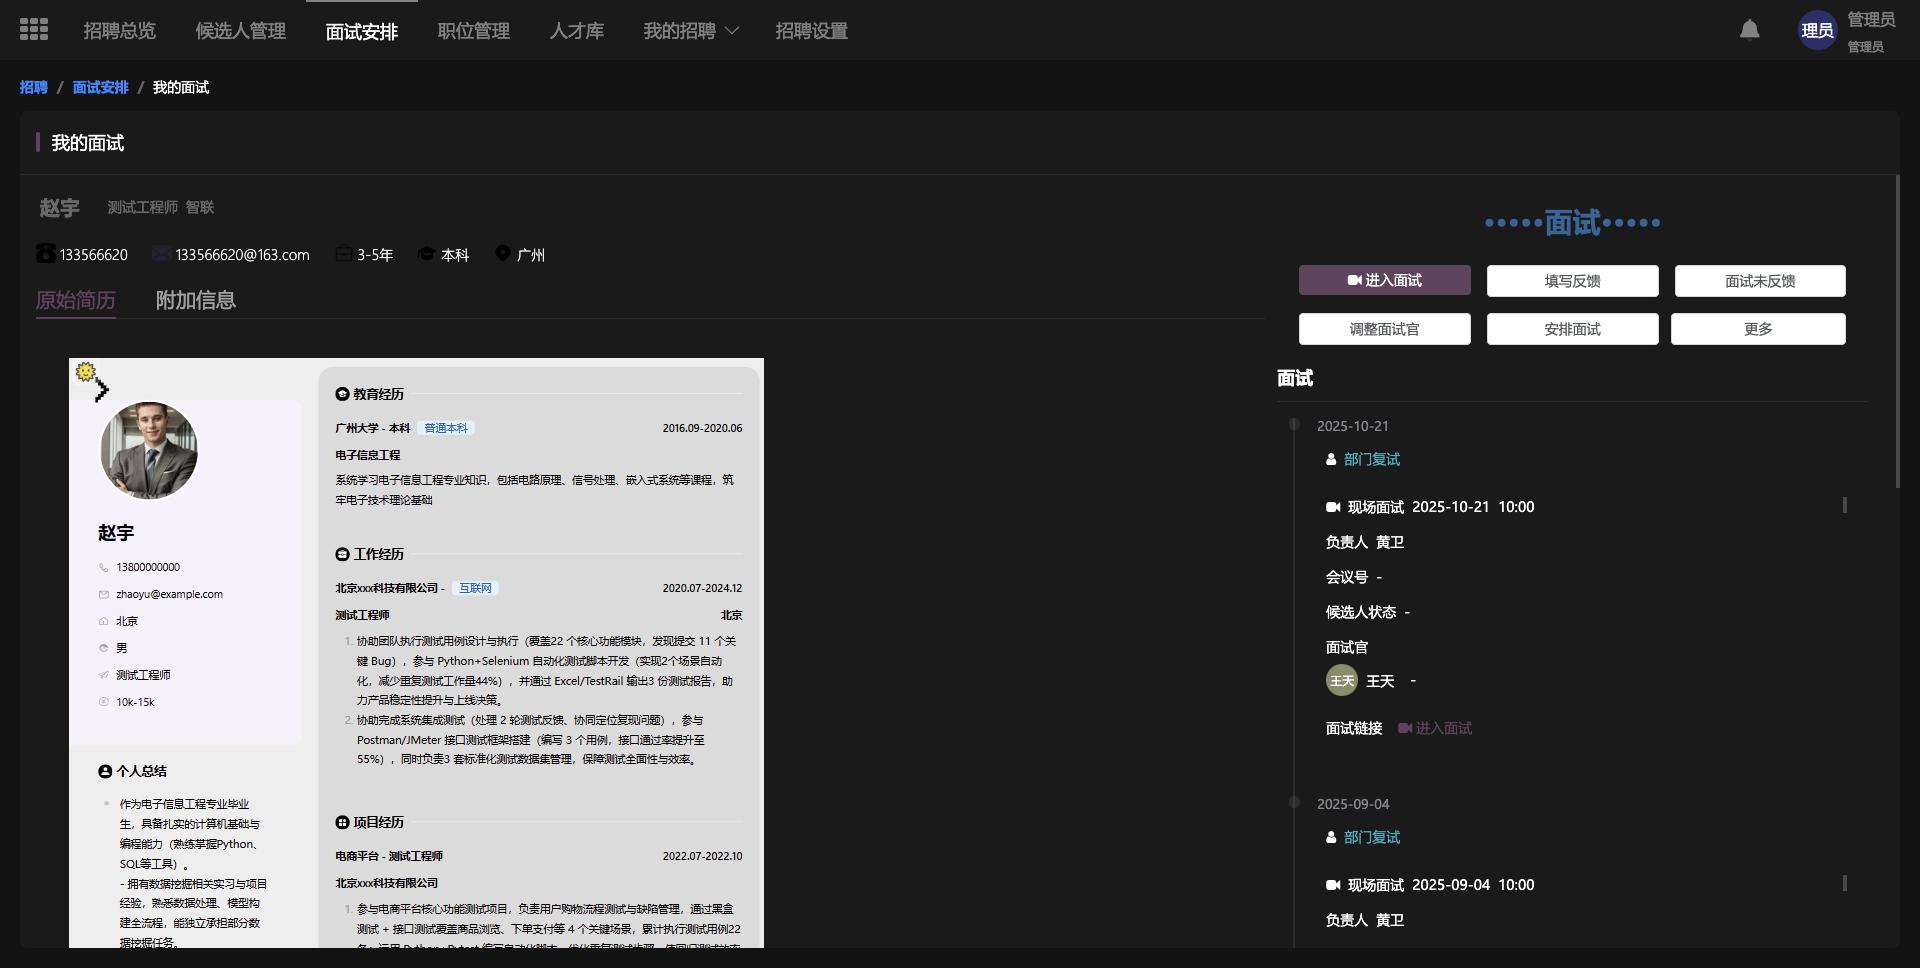This screenshot has width=1920, height=968.
Task: Click the email icon beside 133566620@163.com
Action: (161, 254)
